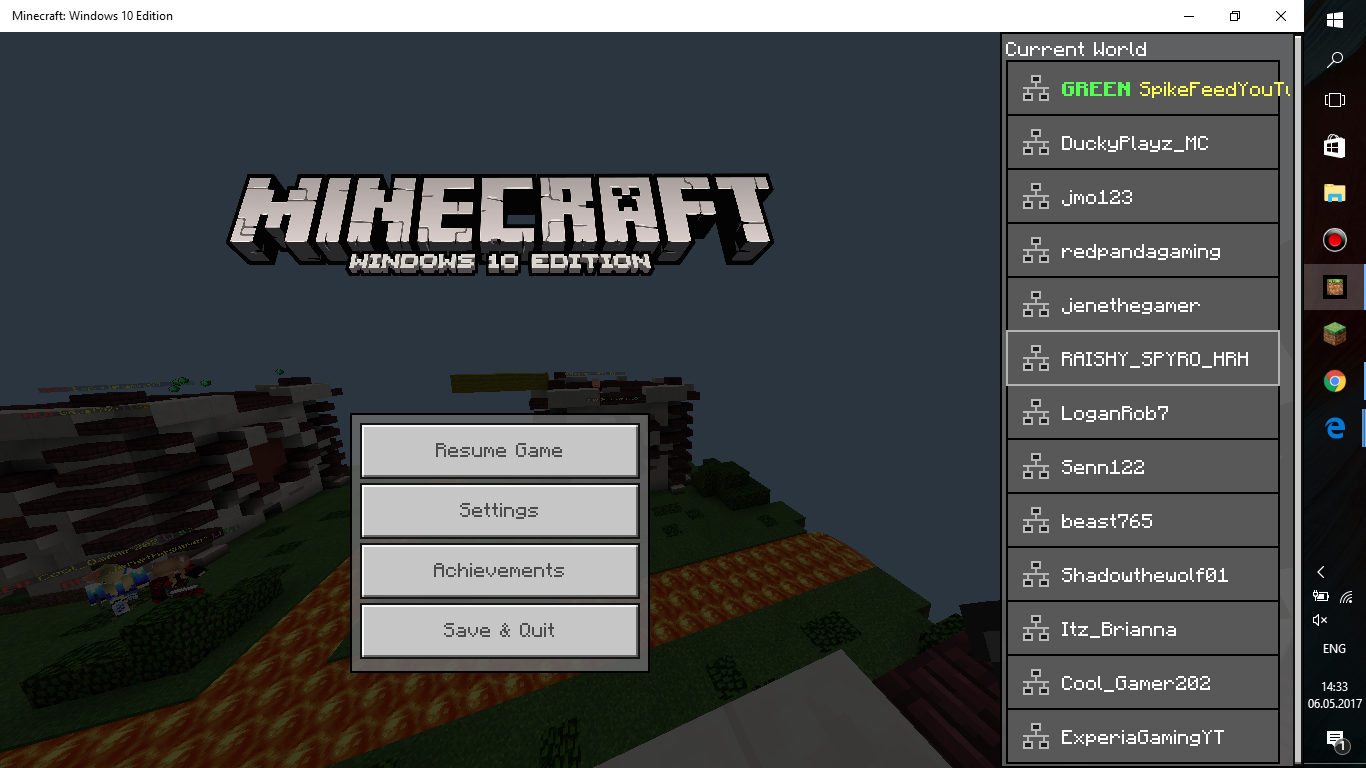
Task: Open Action Center notifications icon
Action: (x=1335, y=741)
